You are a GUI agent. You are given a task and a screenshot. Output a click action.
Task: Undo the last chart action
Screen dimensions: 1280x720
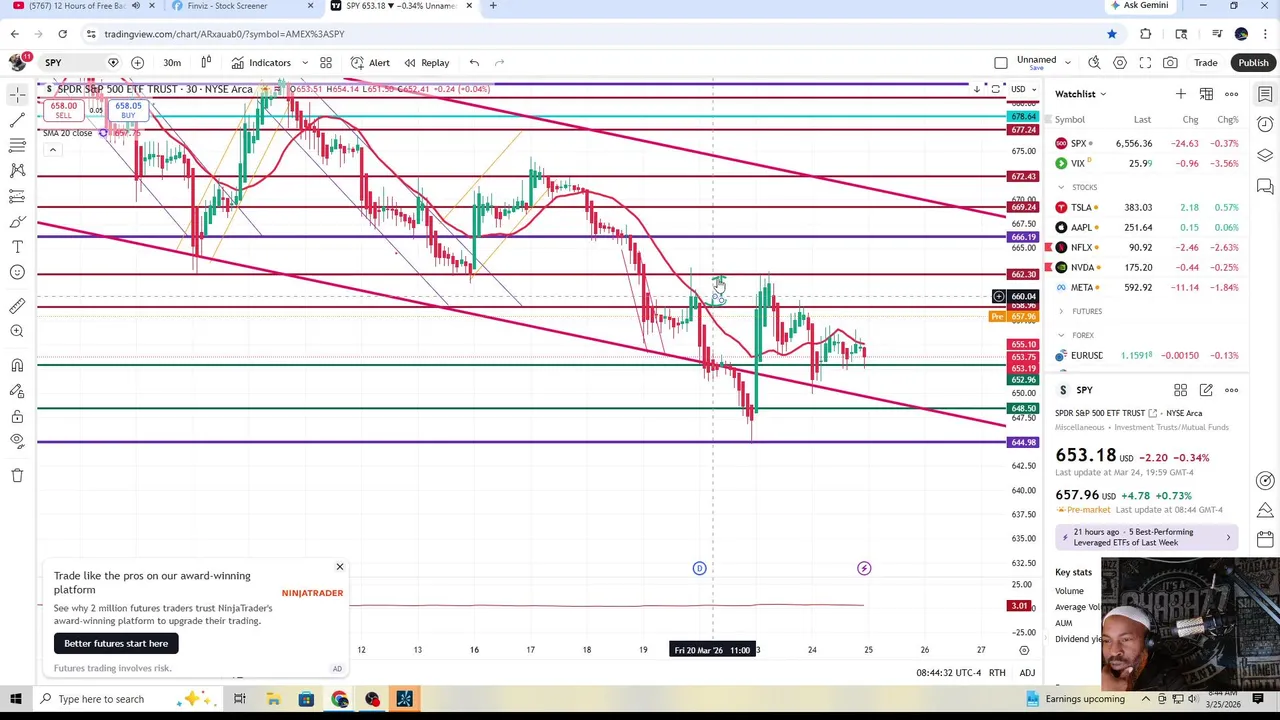tap(474, 62)
